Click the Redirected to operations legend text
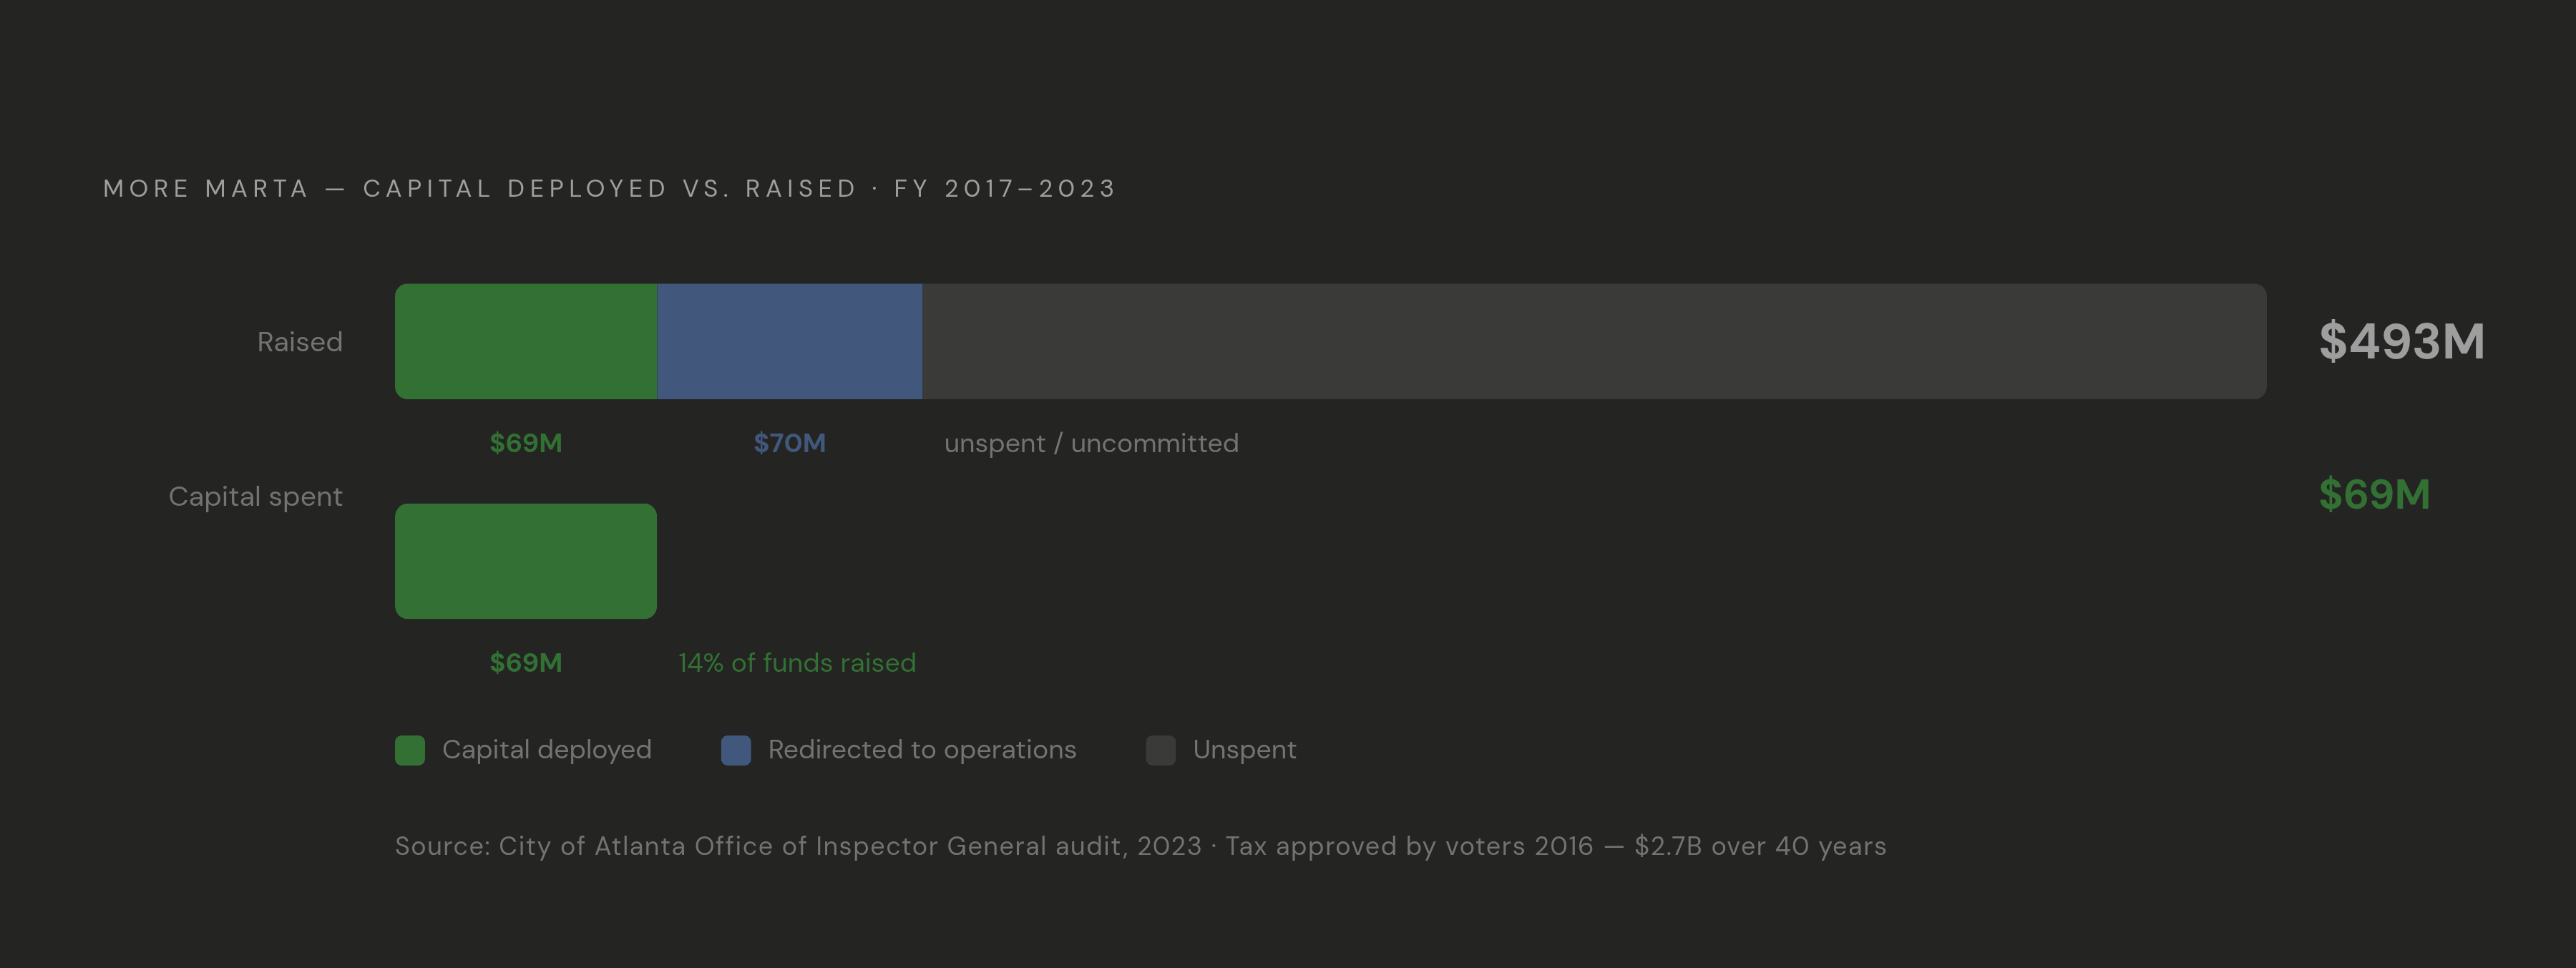The image size is (2576, 968). (x=922, y=750)
